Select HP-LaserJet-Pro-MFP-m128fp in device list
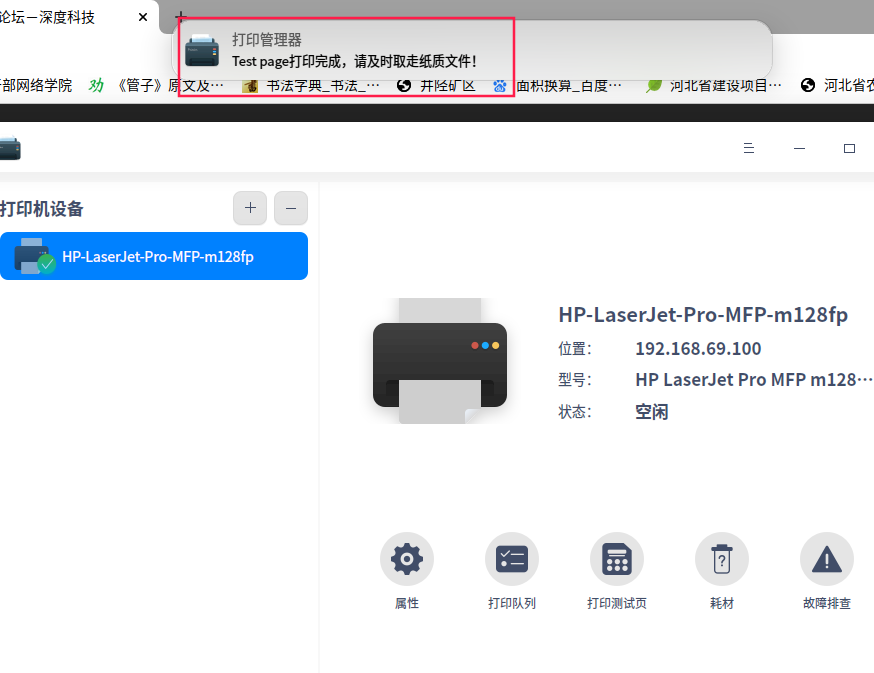 point(154,256)
